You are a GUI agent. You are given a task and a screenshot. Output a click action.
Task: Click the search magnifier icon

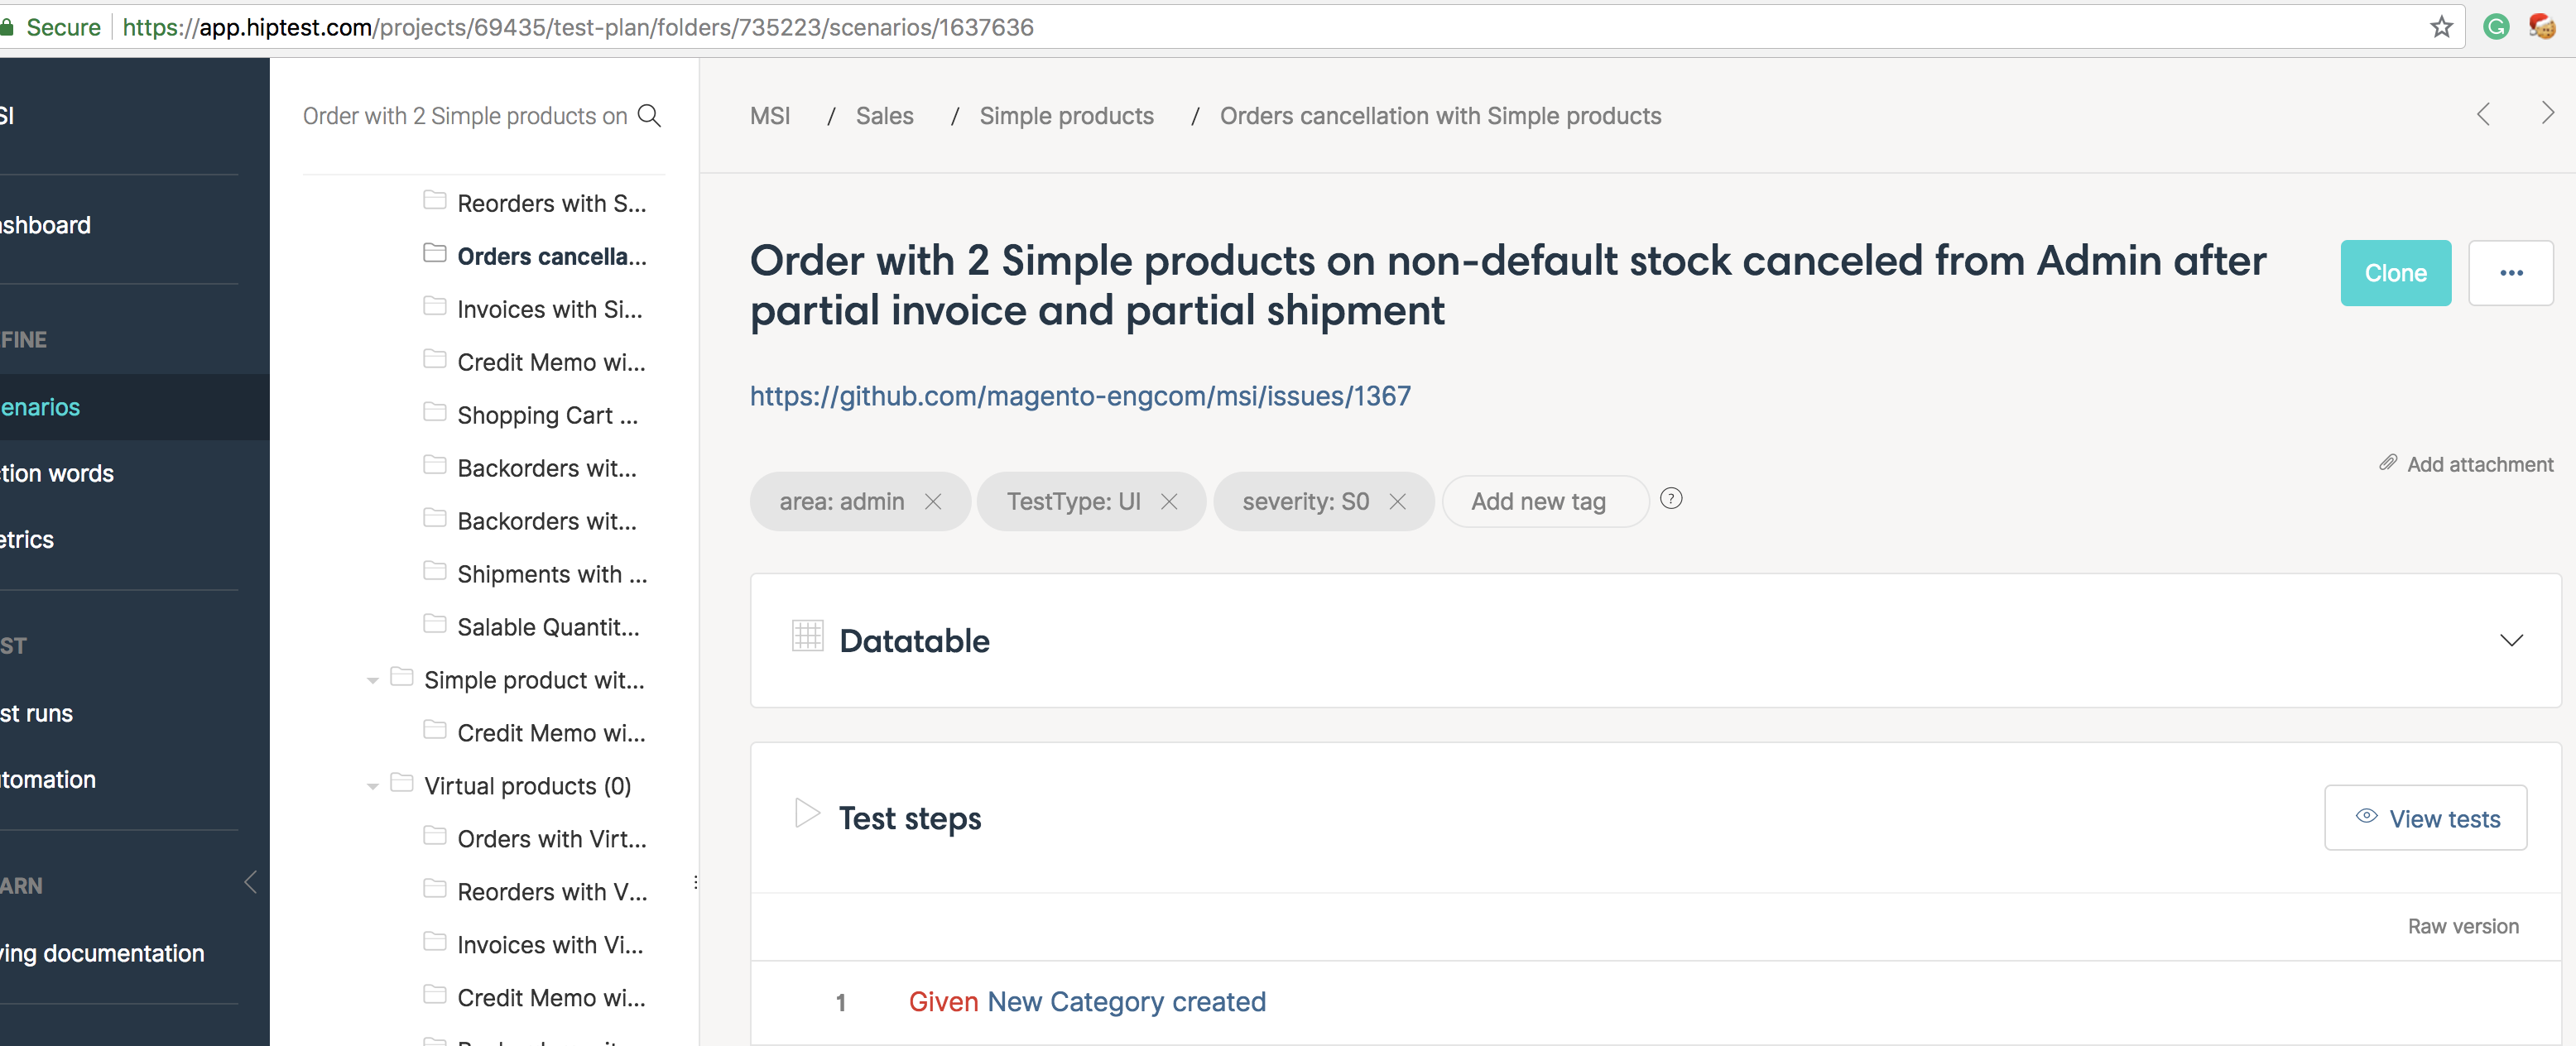[649, 116]
